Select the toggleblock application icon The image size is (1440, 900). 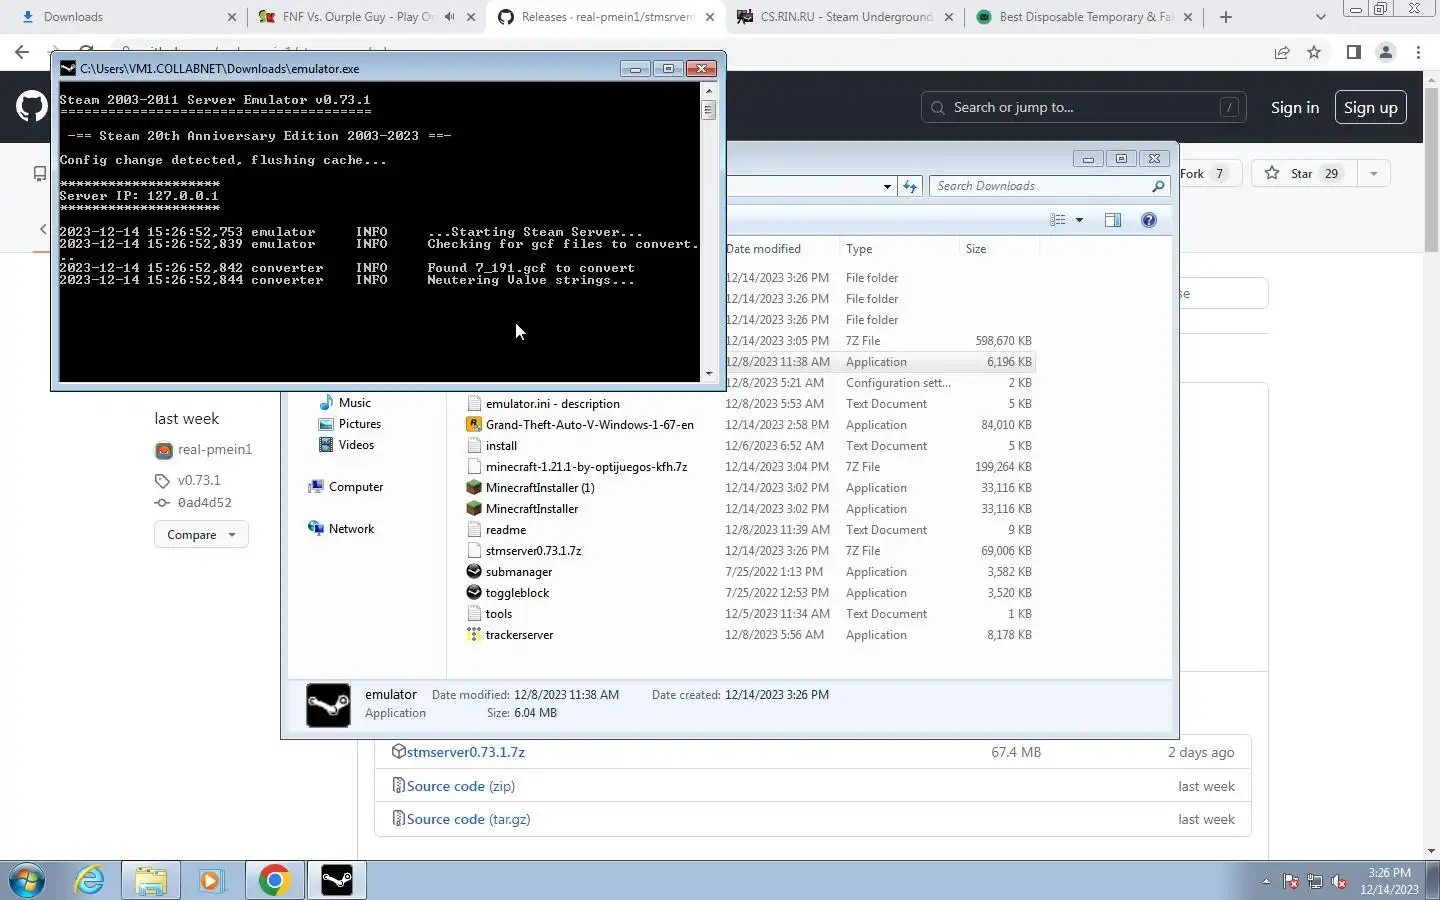click(x=474, y=592)
